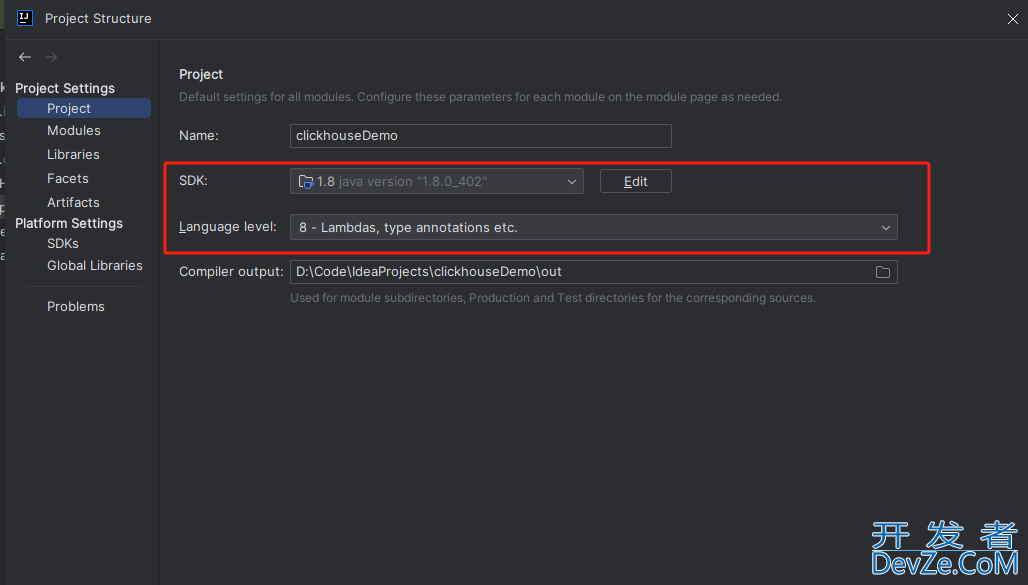
Task: Browse compiler output with folder icon
Action: coord(882,272)
